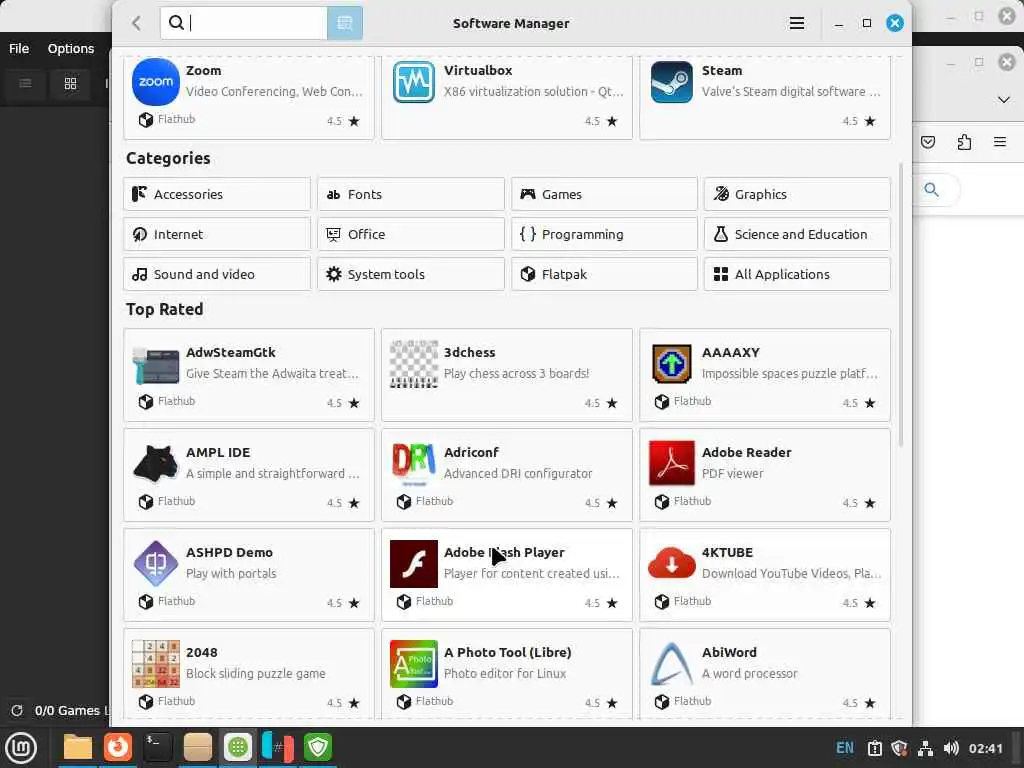This screenshot has width=1024, height=768.
Task: Click the 'Play with portals' description
Action: tap(231, 573)
